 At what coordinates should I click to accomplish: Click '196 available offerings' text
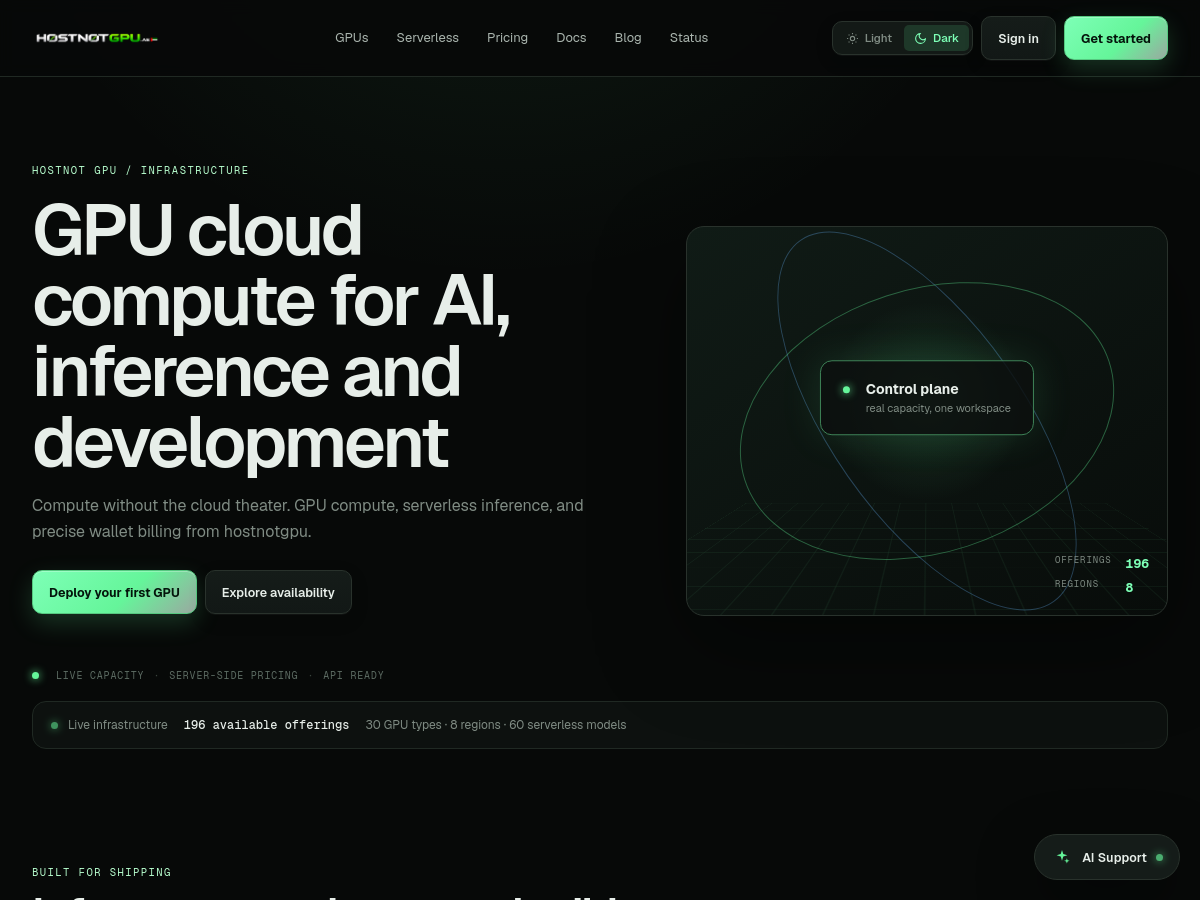[266, 725]
